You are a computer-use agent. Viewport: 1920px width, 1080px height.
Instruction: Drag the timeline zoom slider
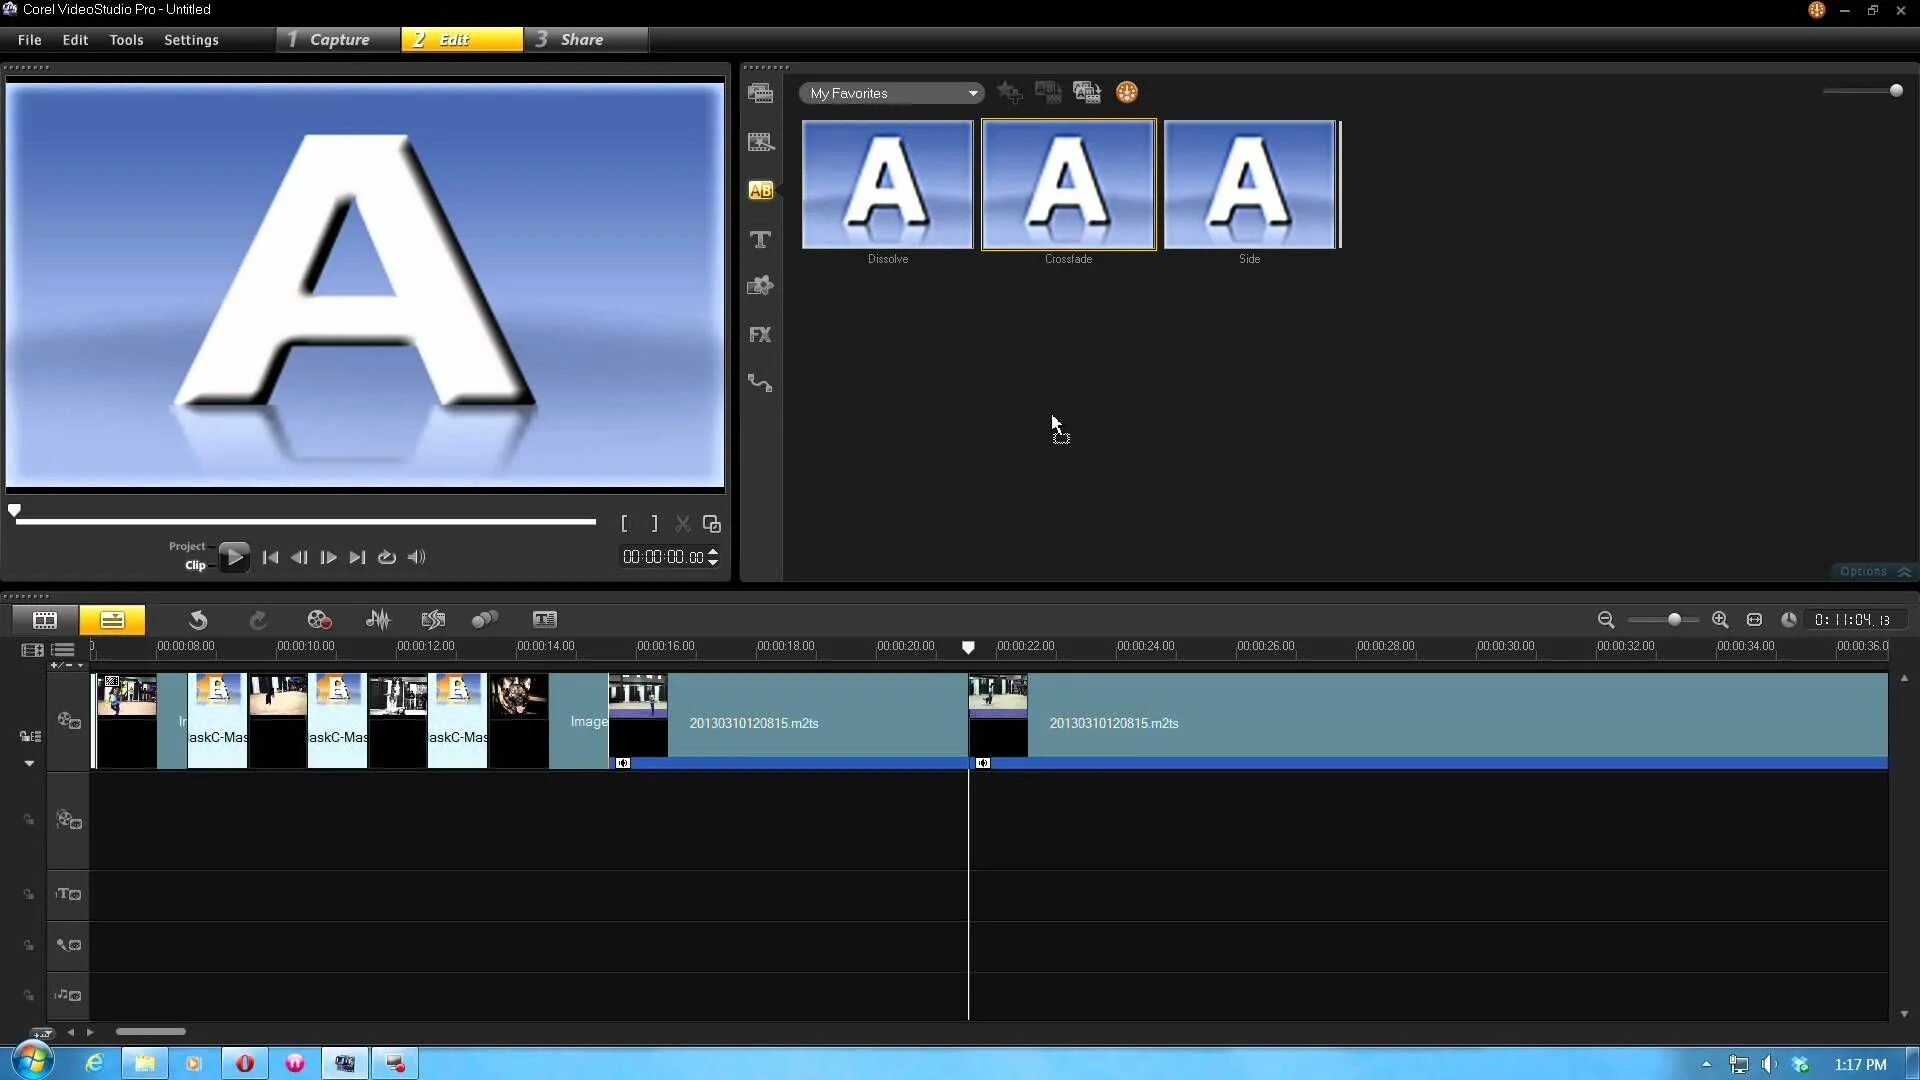[x=1675, y=618]
